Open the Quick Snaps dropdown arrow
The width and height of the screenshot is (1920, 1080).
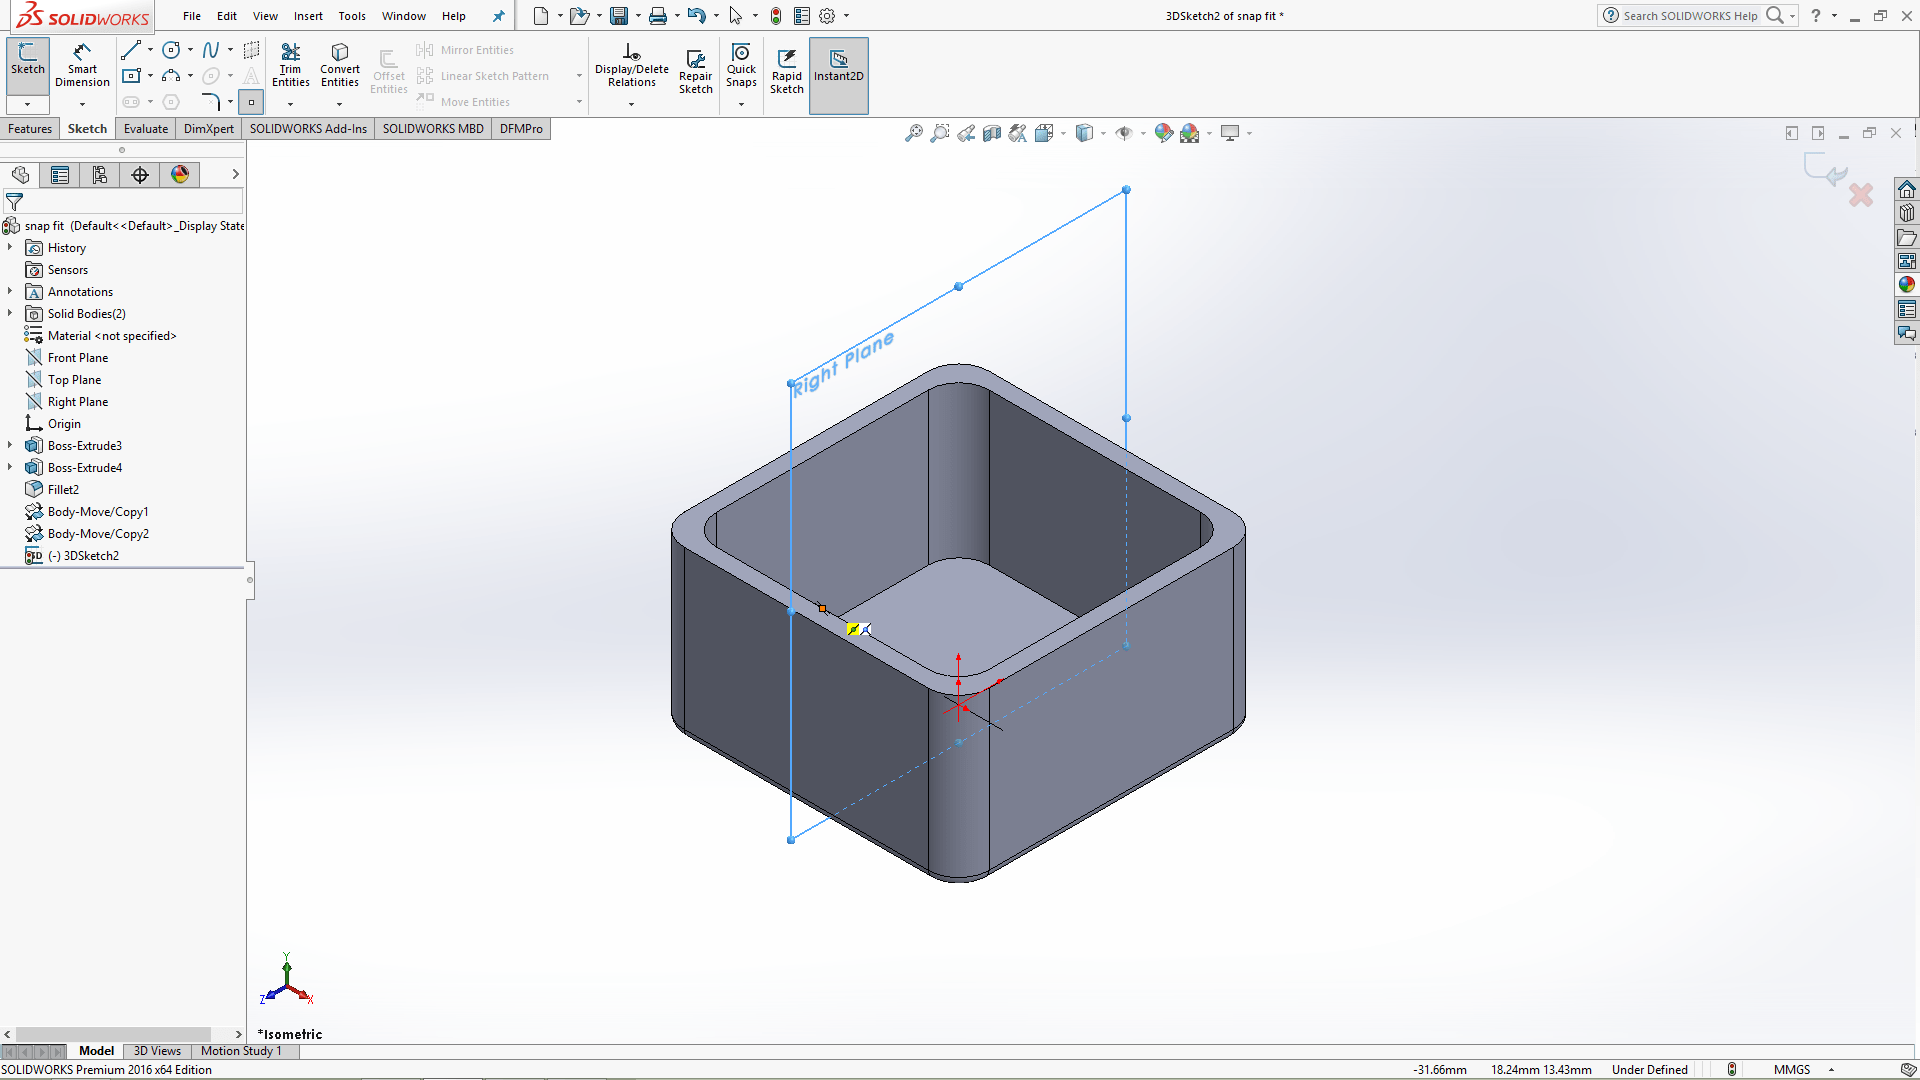pyautogui.click(x=741, y=104)
